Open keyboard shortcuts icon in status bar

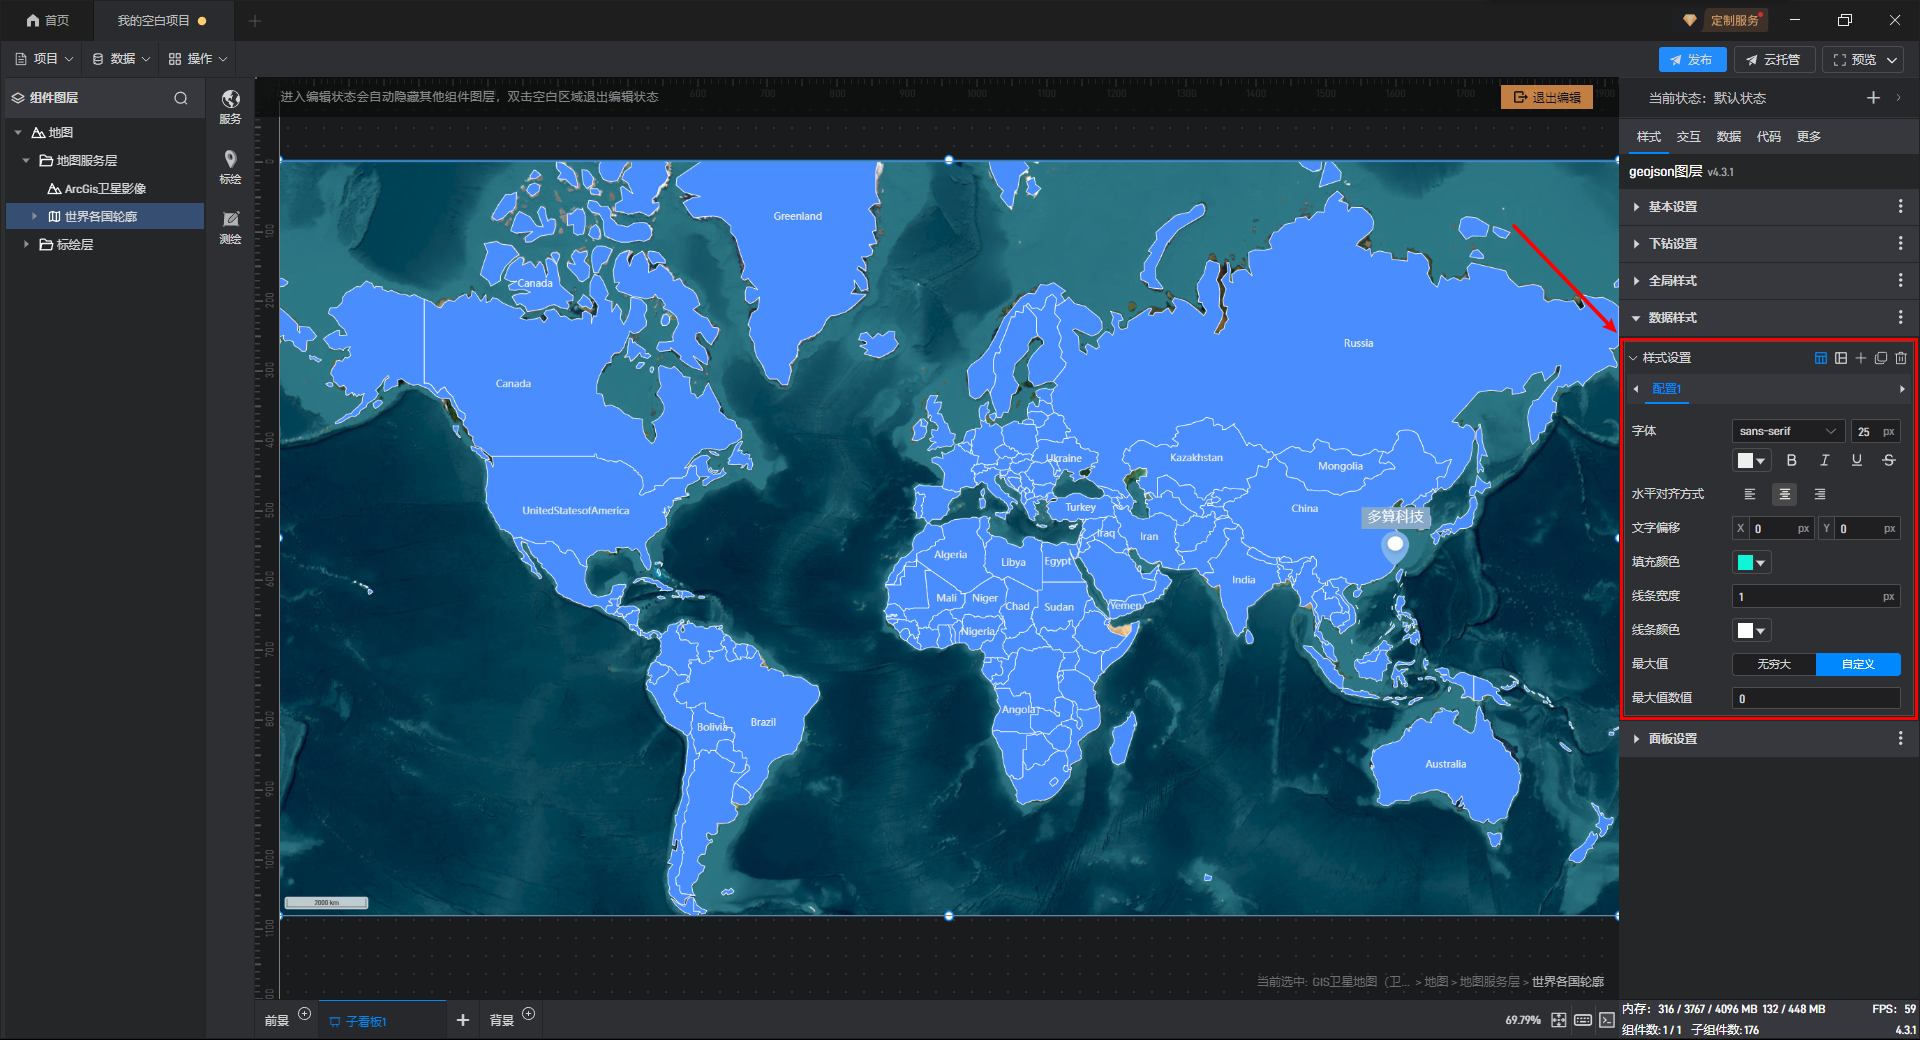click(1583, 1020)
